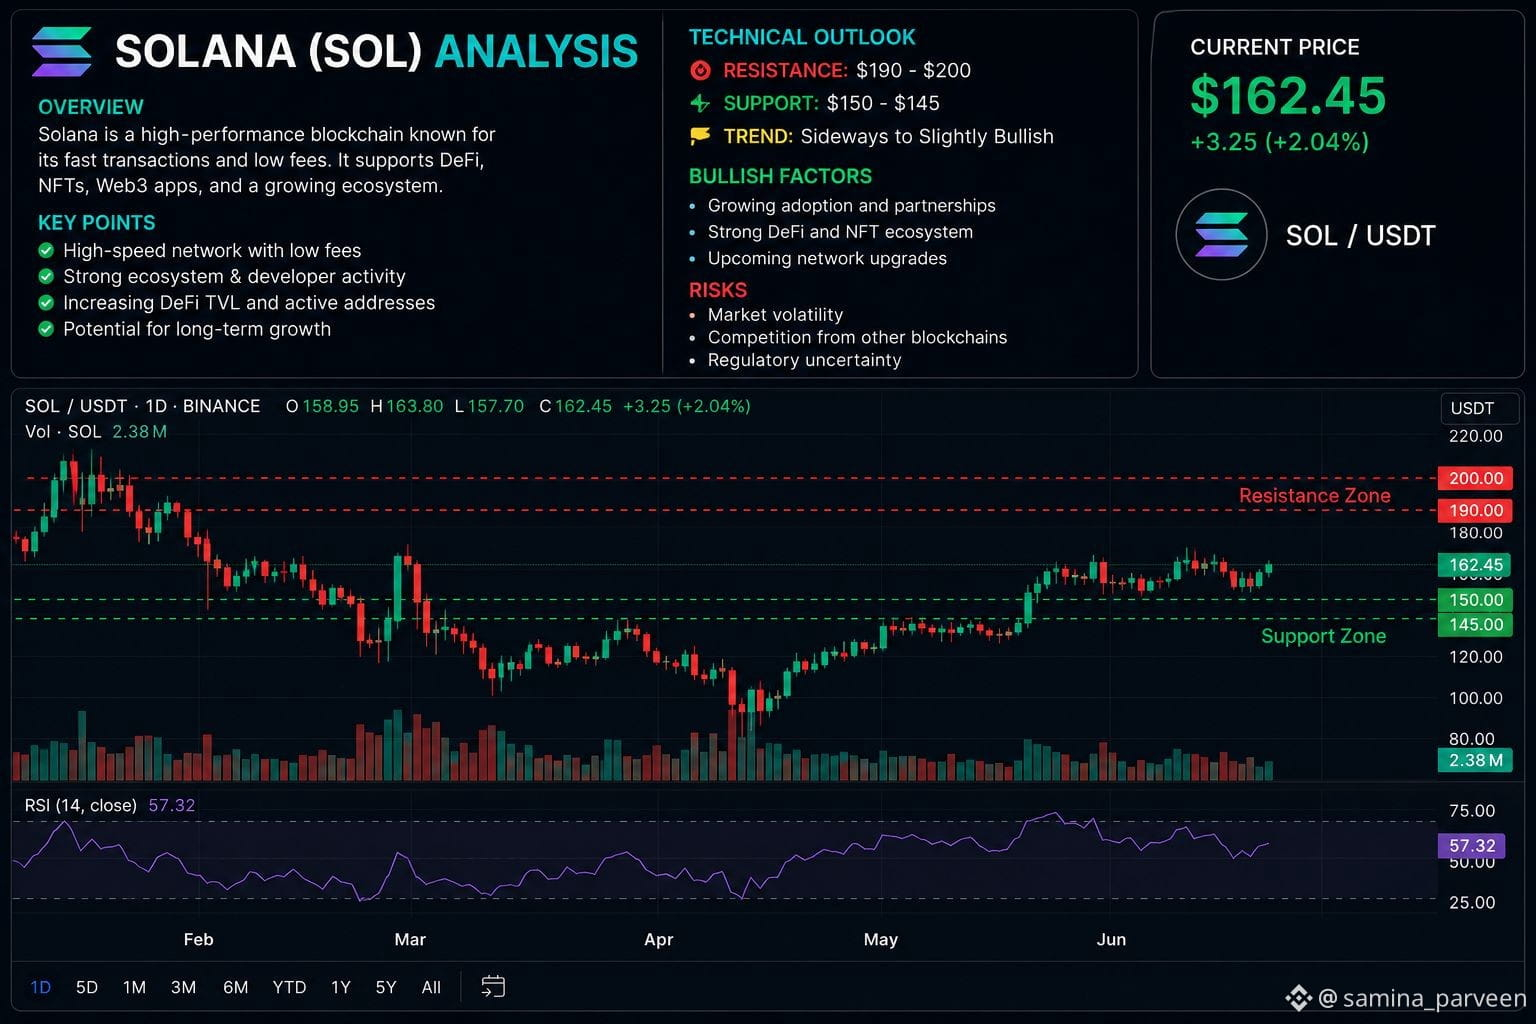Viewport: 1536px width, 1024px height.
Task: Choose the 1M time range
Action: coord(134,988)
